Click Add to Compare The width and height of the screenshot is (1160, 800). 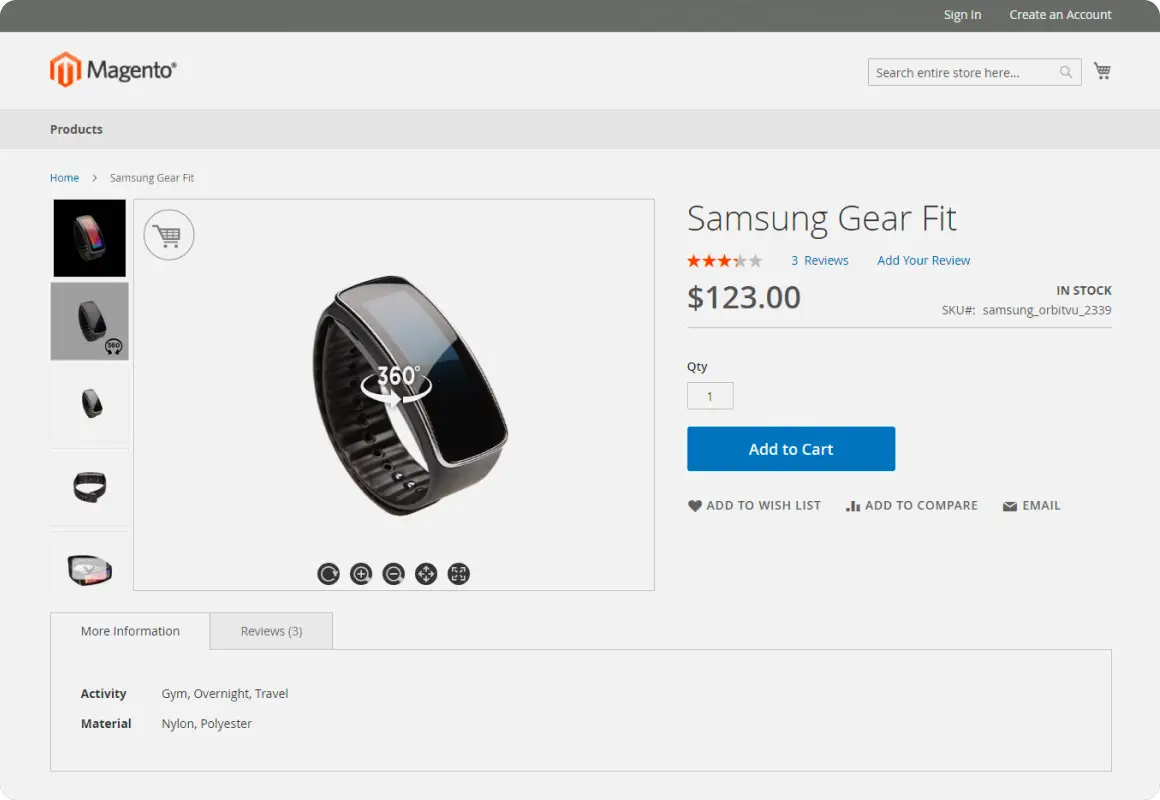pyautogui.click(x=911, y=506)
